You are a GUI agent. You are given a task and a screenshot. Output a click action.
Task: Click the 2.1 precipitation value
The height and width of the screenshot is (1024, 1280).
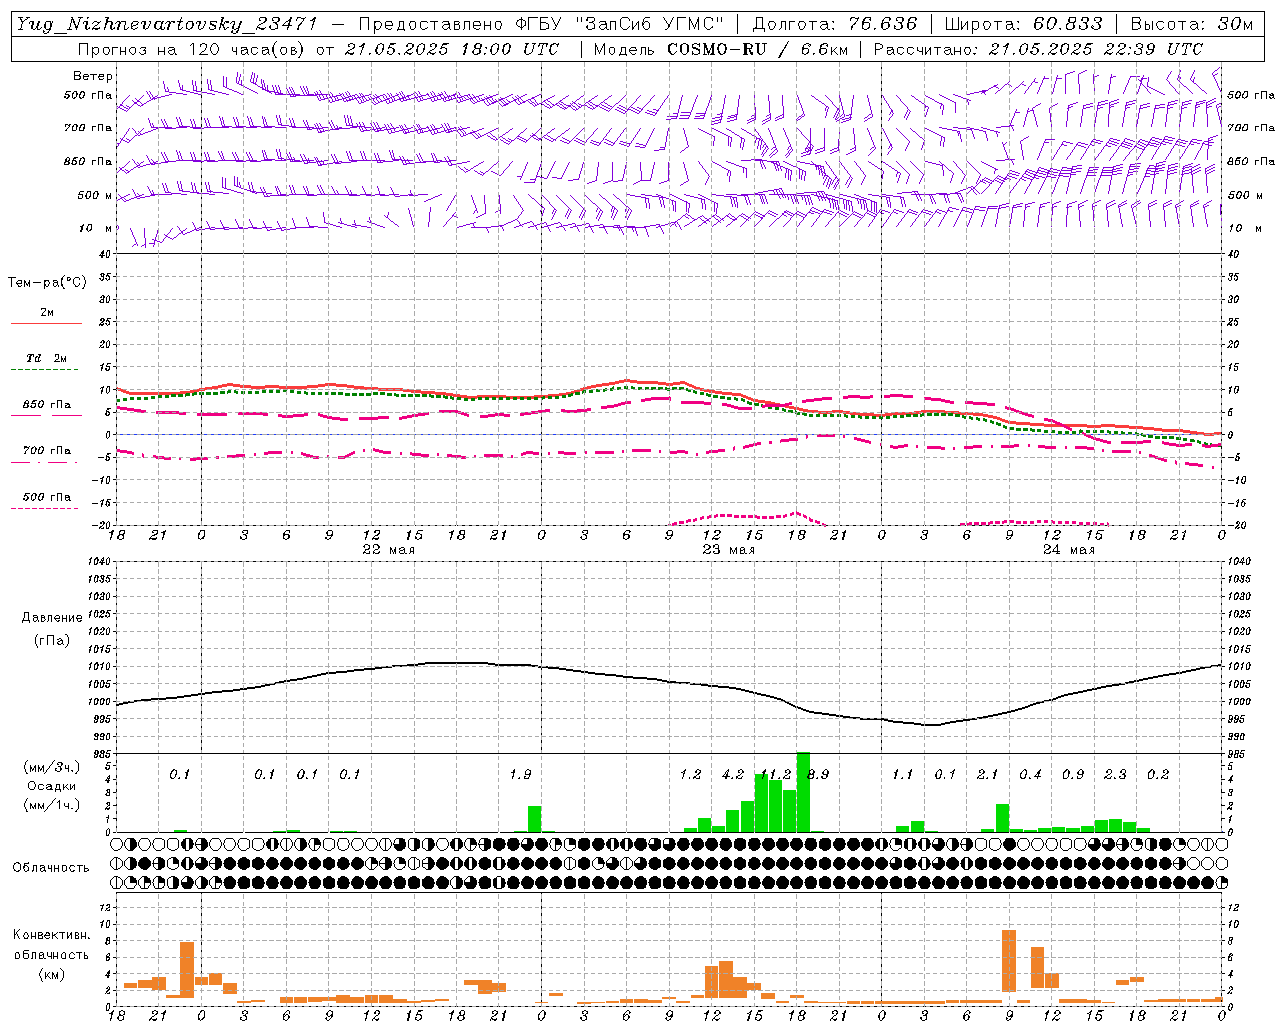click(x=988, y=775)
